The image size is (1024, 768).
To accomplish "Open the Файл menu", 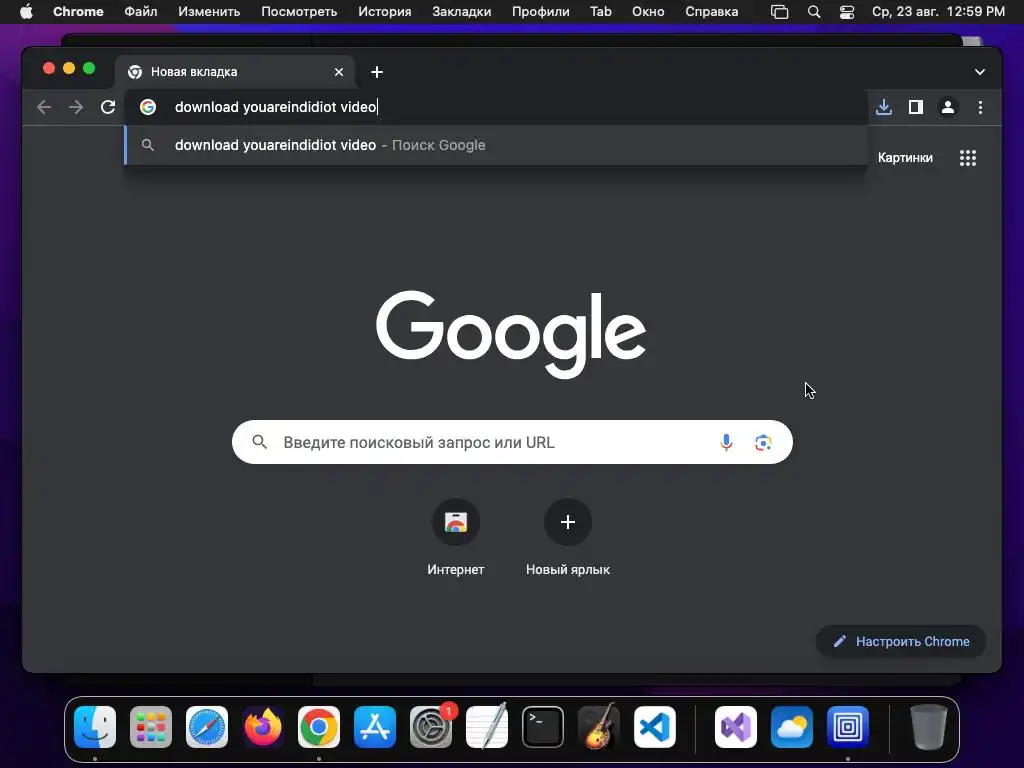I will pos(140,12).
